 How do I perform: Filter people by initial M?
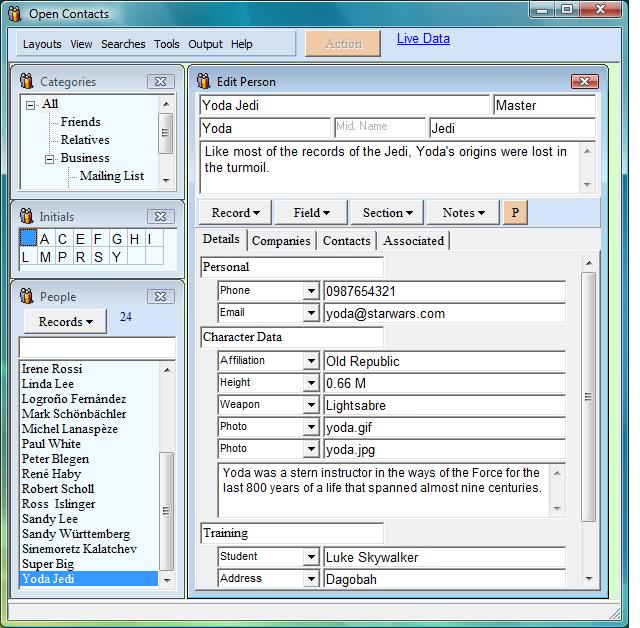pos(45,257)
